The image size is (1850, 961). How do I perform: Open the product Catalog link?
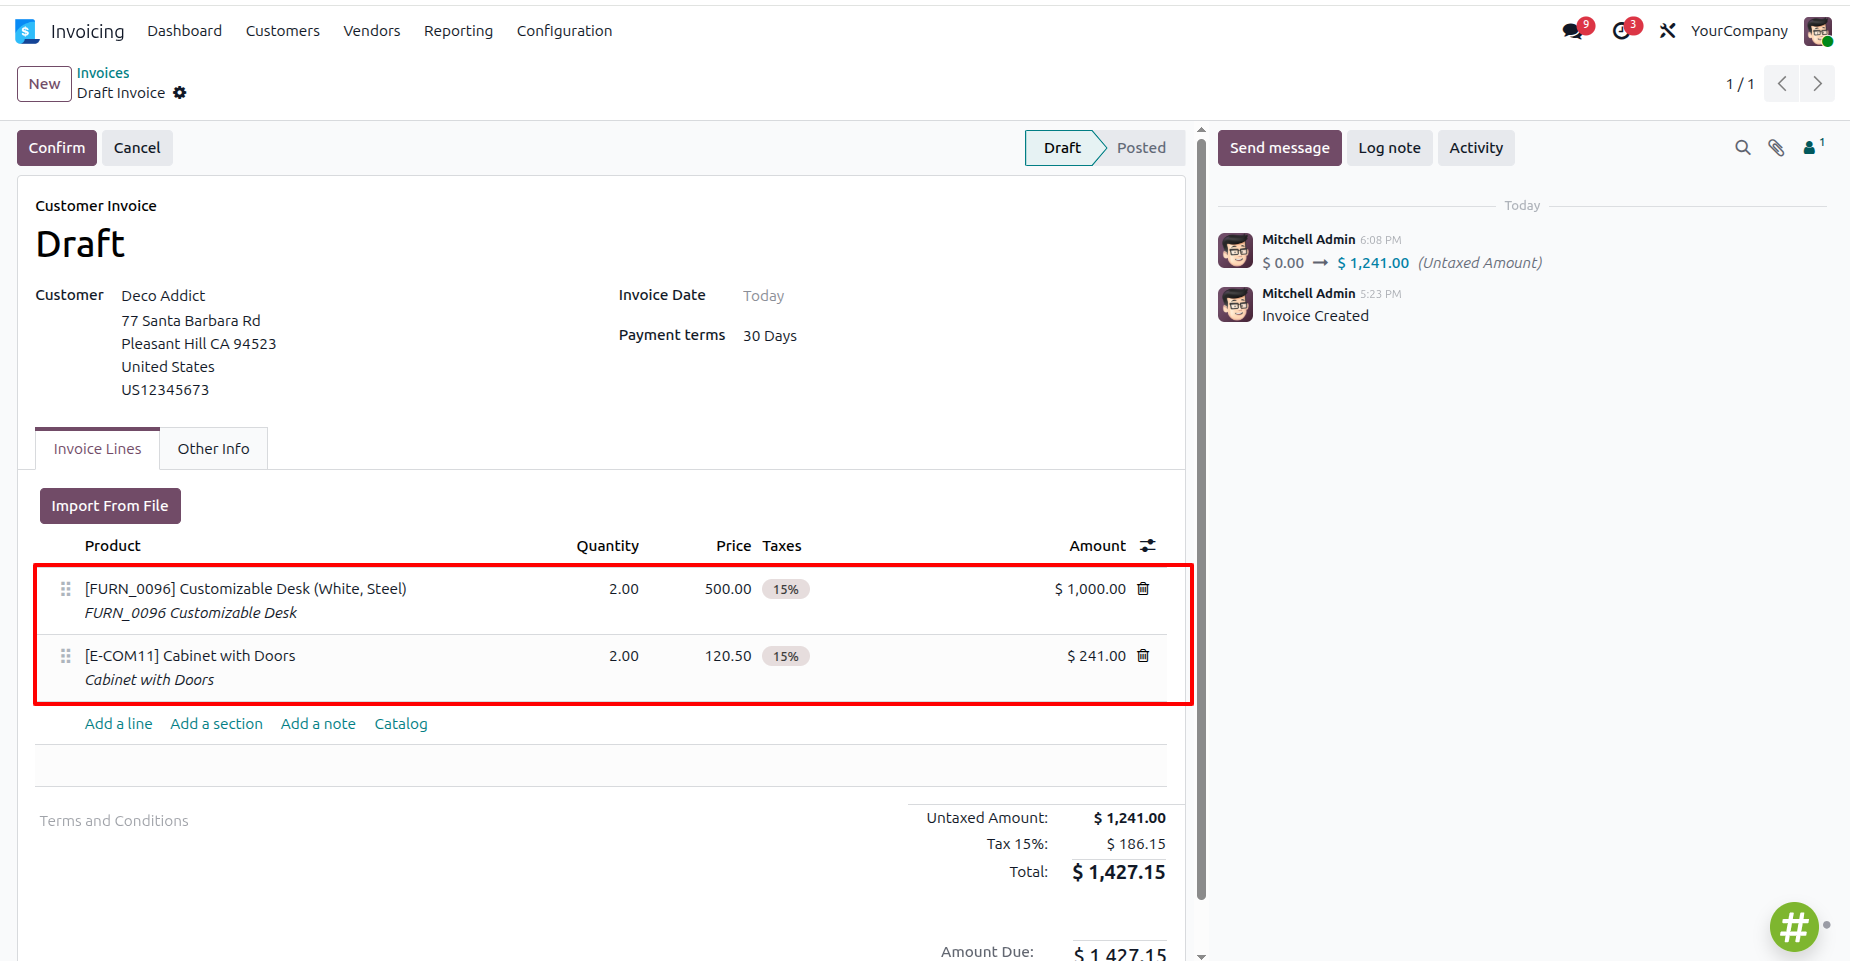(x=401, y=724)
